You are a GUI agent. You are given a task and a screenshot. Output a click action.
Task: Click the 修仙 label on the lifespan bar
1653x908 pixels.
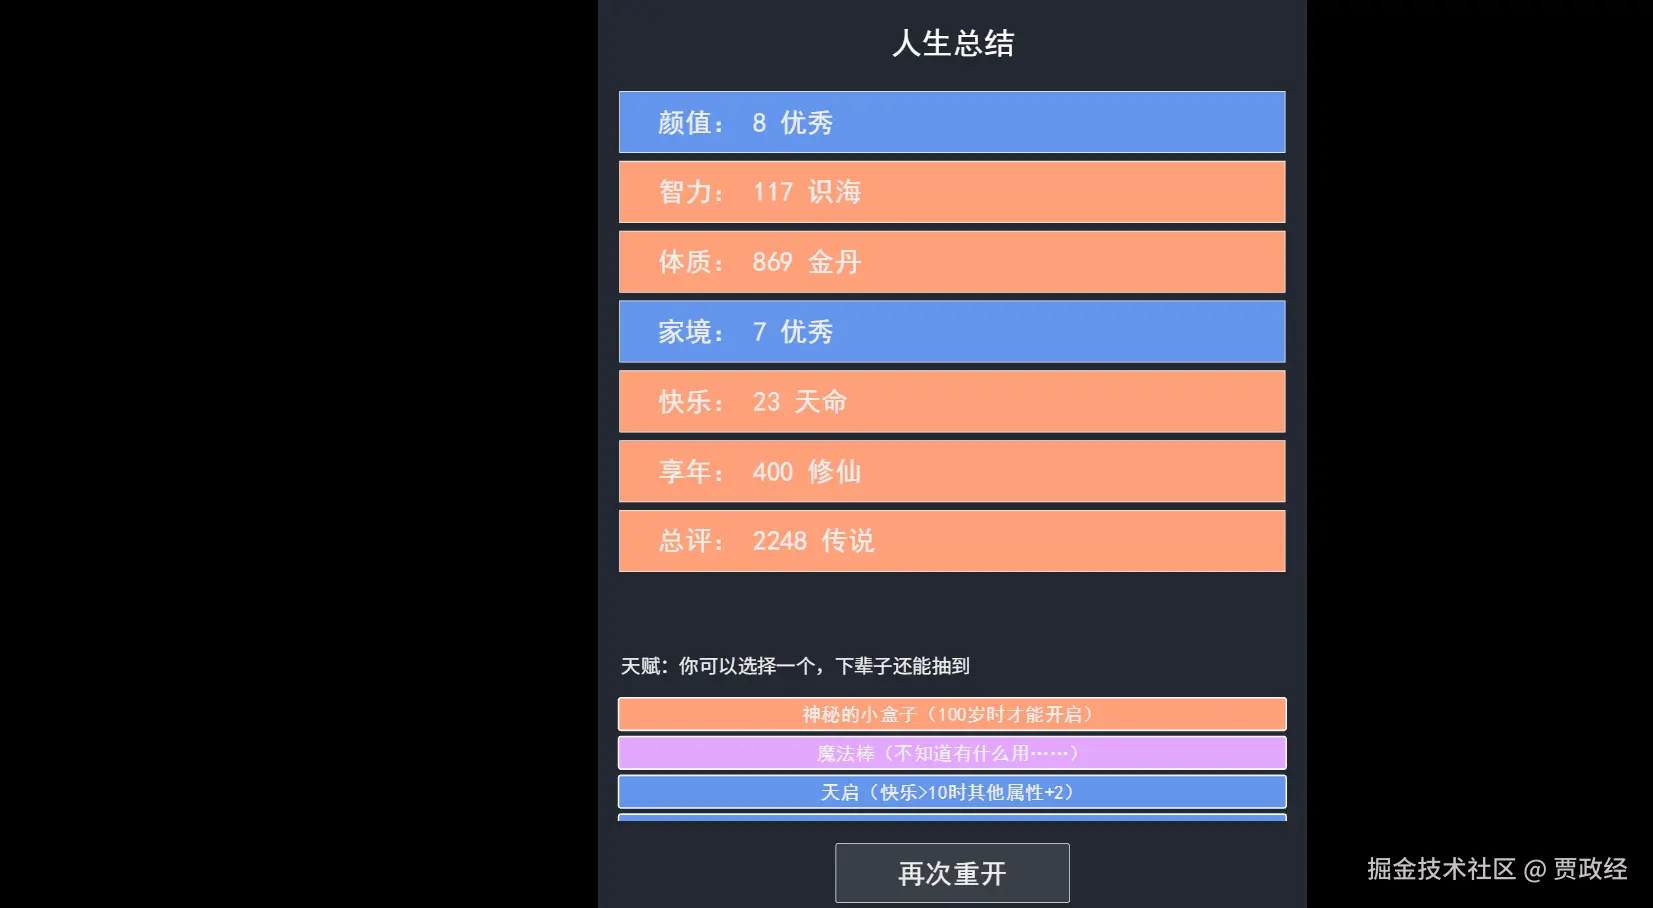pyautogui.click(x=843, y=471)
